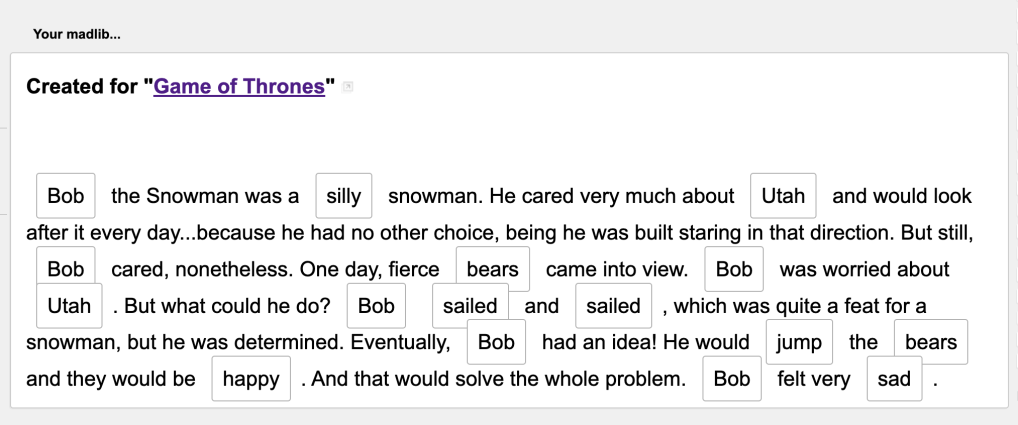This screenshot has height=425, width=1018.
Task: Select the first 'sailed' word box
Action: (470, 306)
